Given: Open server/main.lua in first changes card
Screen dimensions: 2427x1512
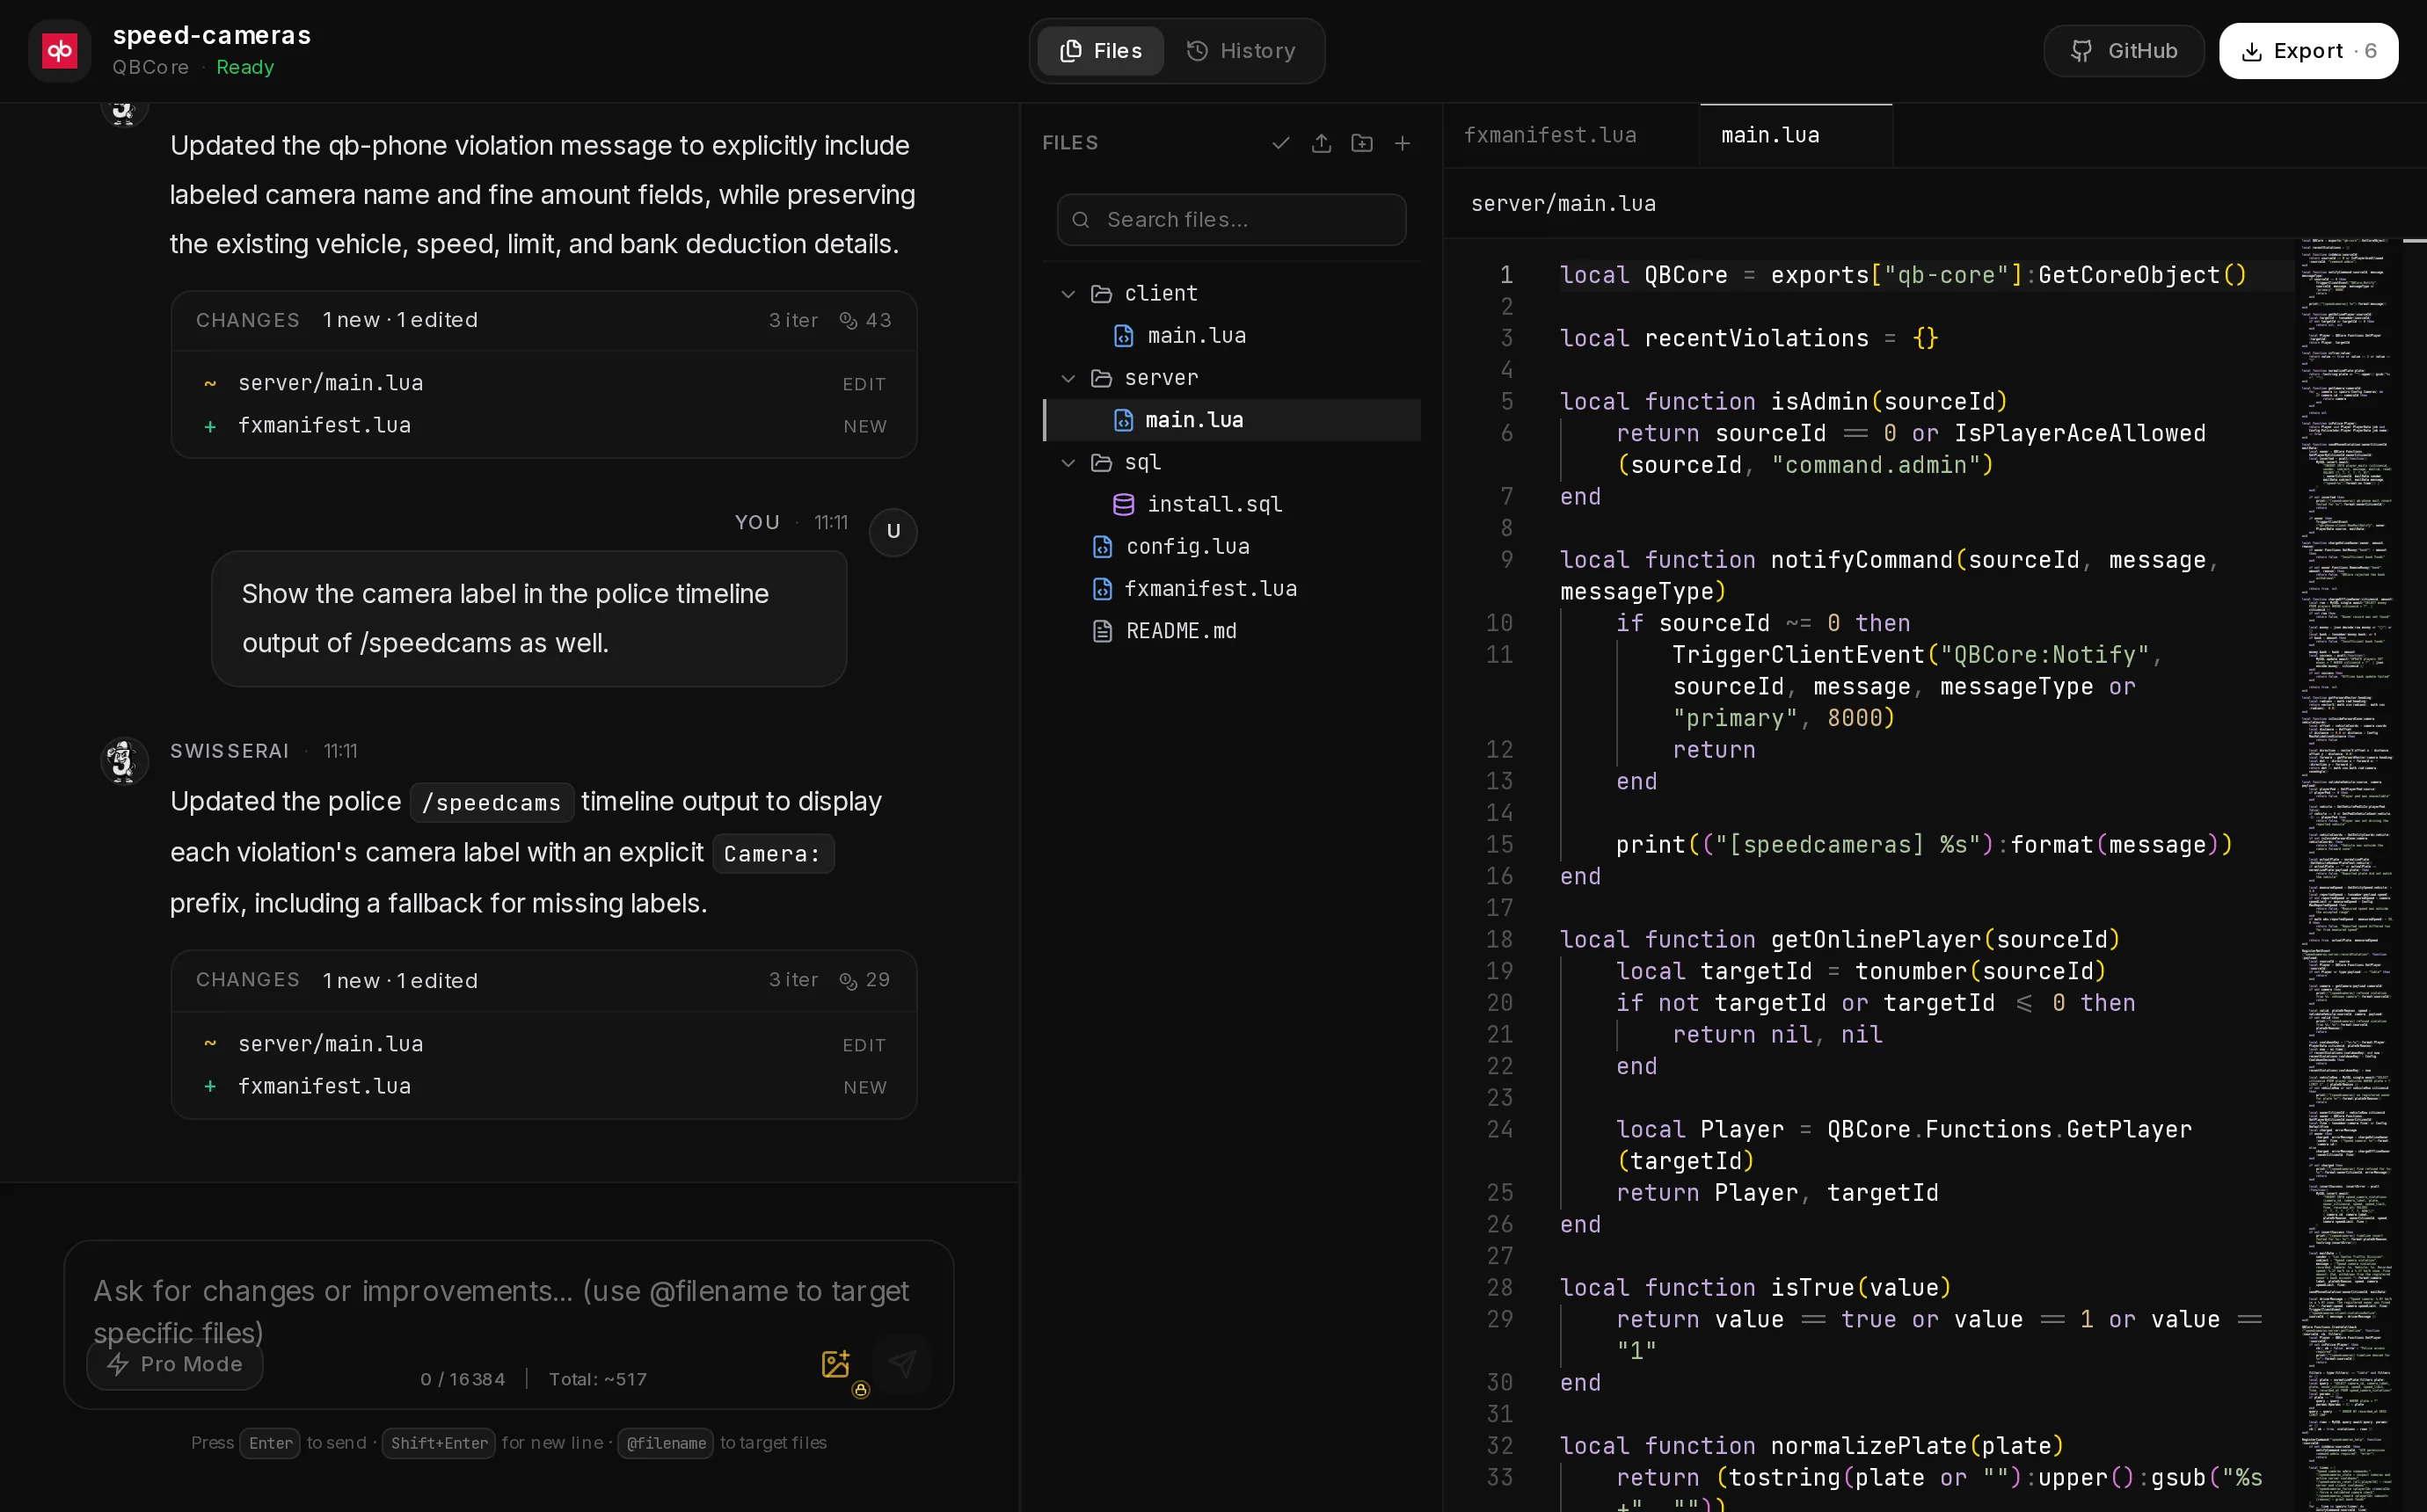Looking at the screenshot, I should (x=544, y=383).
